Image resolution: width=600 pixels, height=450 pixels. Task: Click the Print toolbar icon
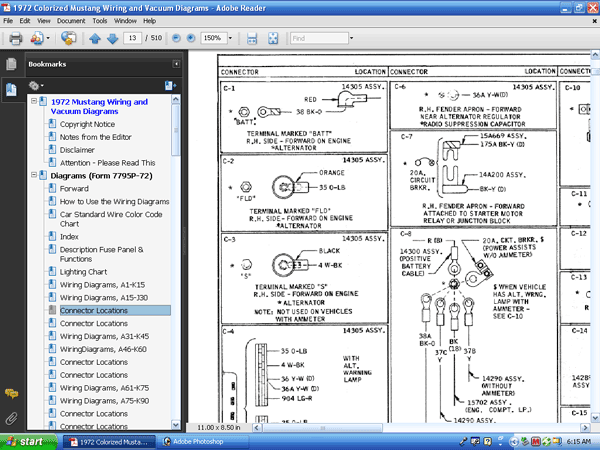pyautogui.click(x=16, y=38)
